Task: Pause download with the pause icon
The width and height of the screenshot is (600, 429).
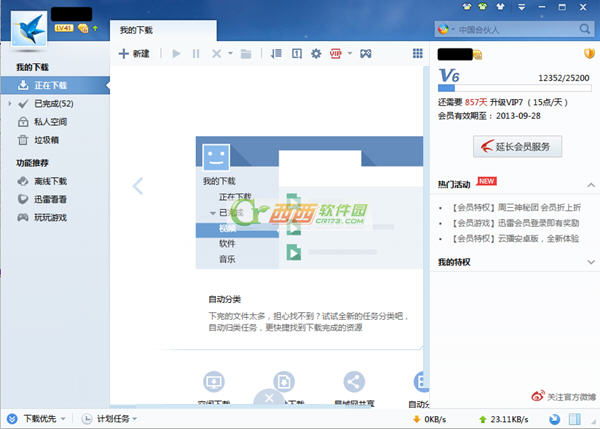Action: [x=196, y=54]
